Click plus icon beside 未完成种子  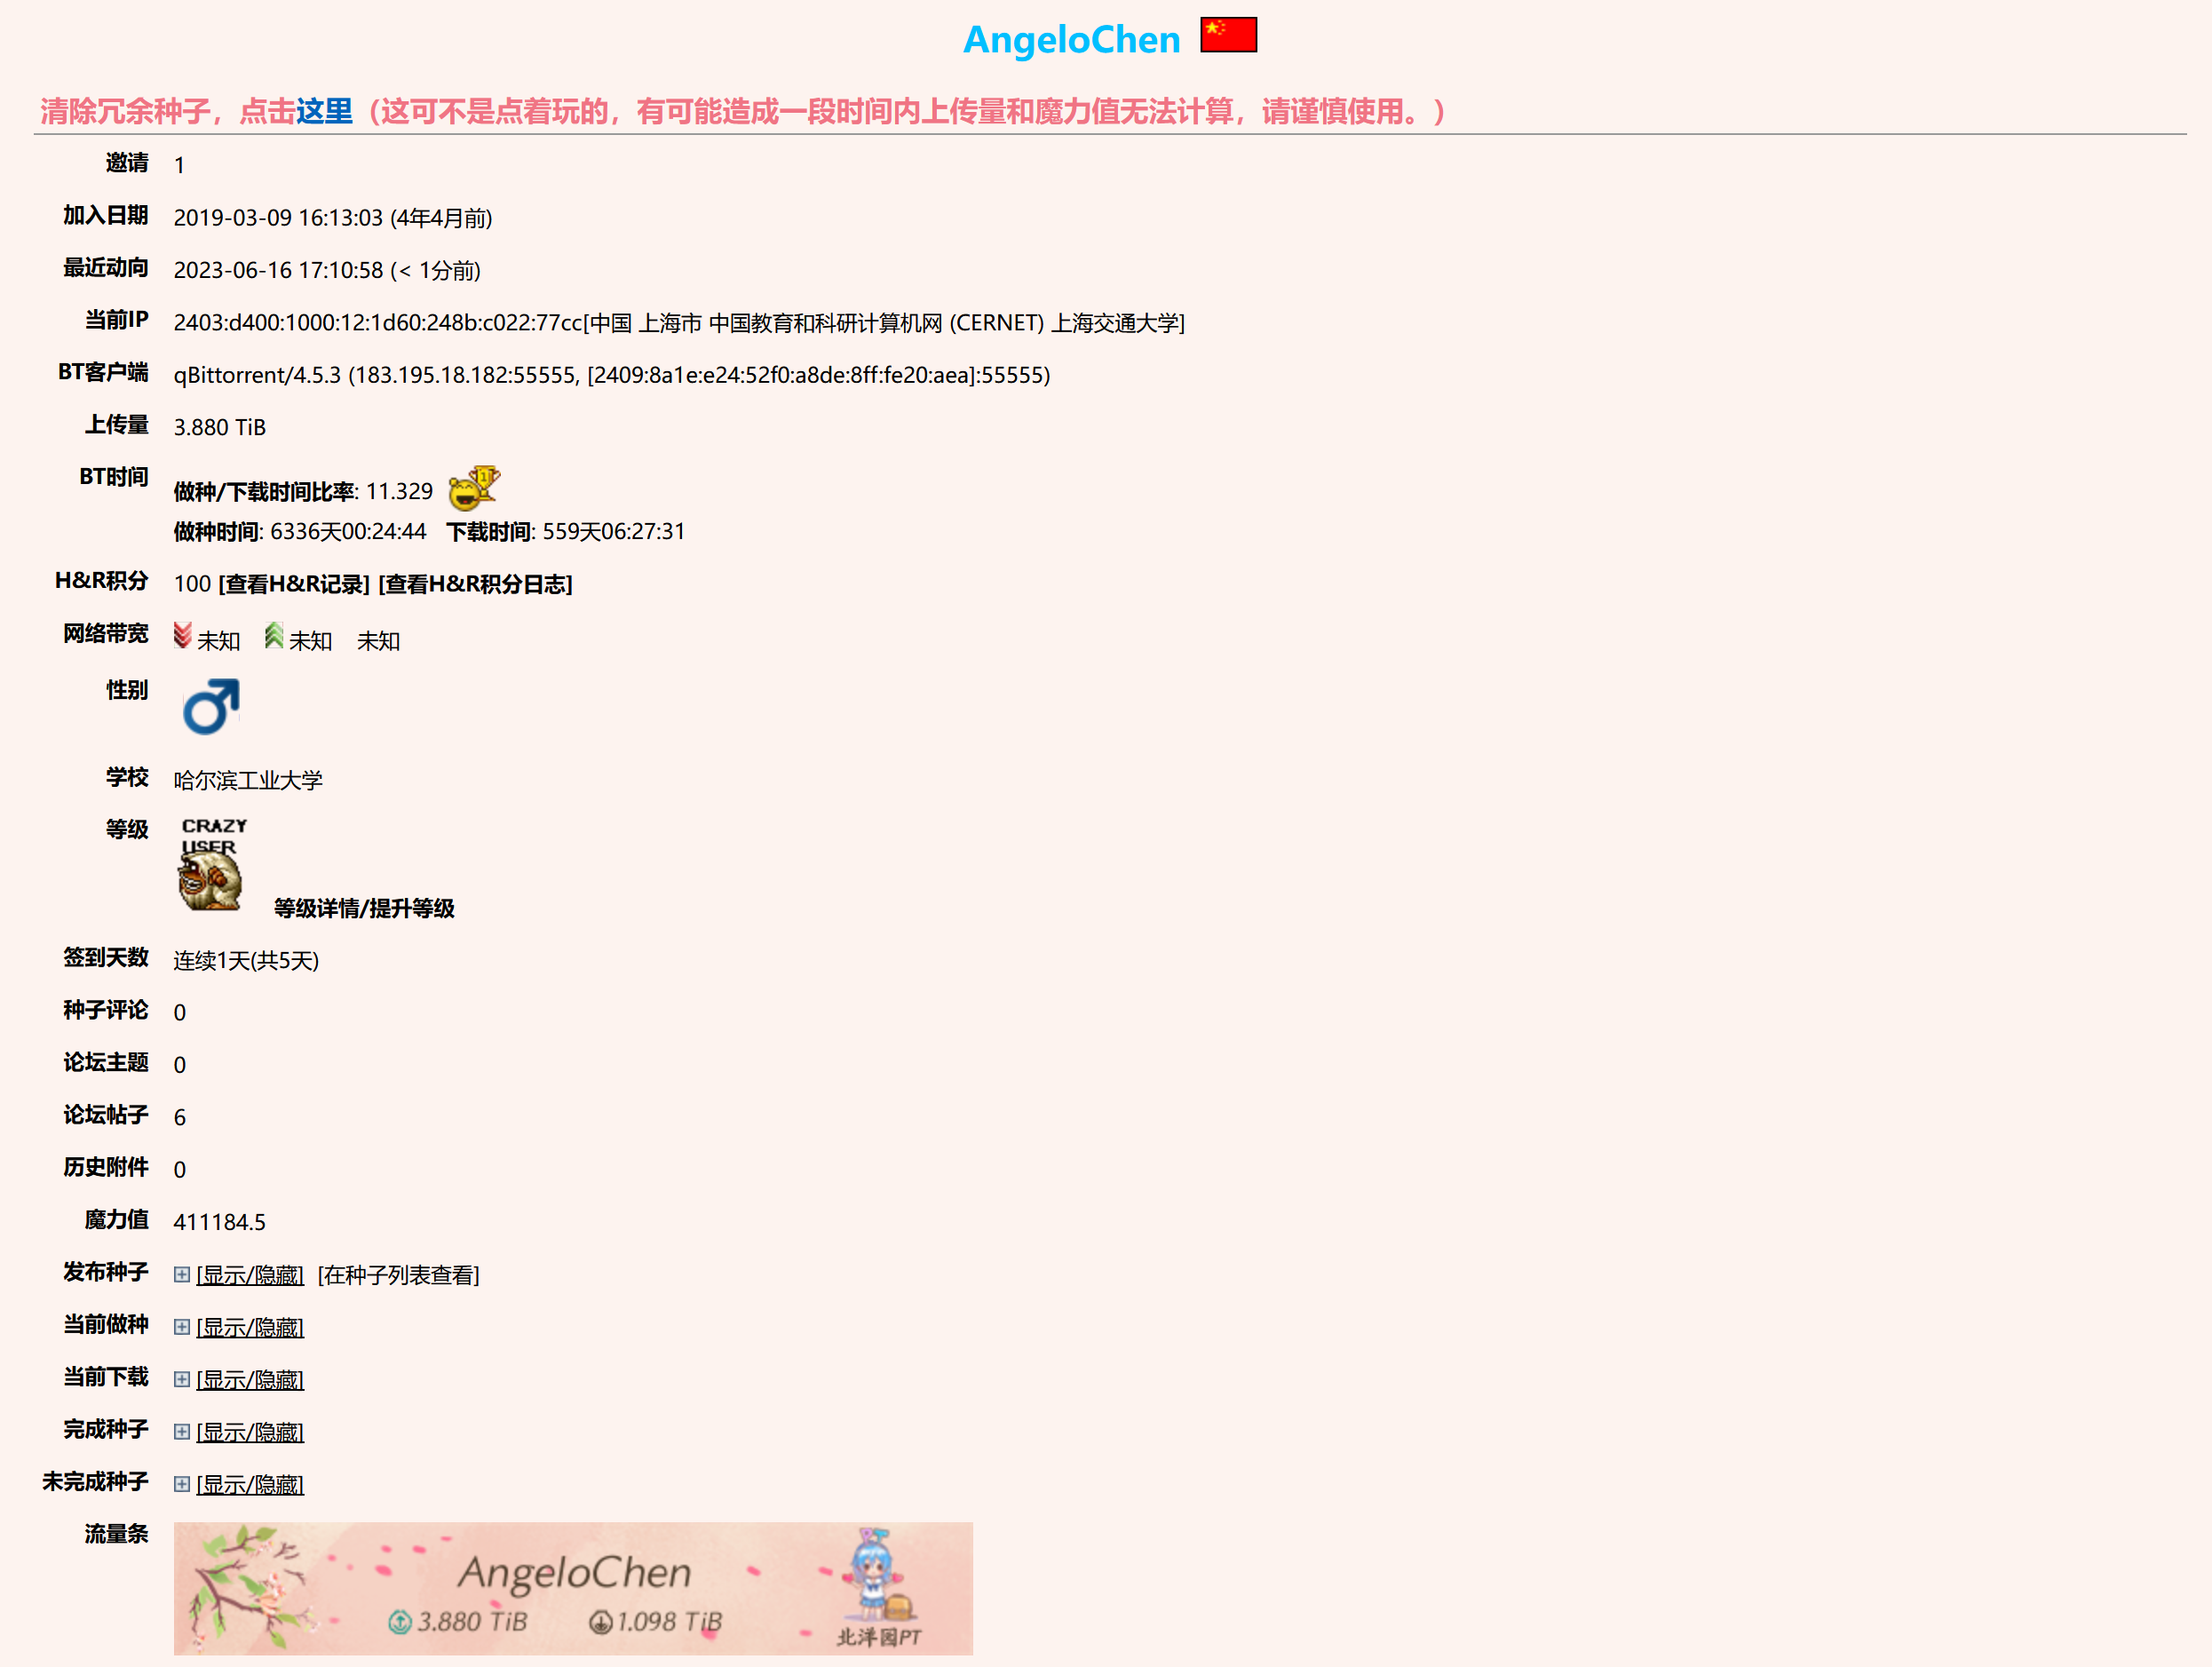point(182,1484)
